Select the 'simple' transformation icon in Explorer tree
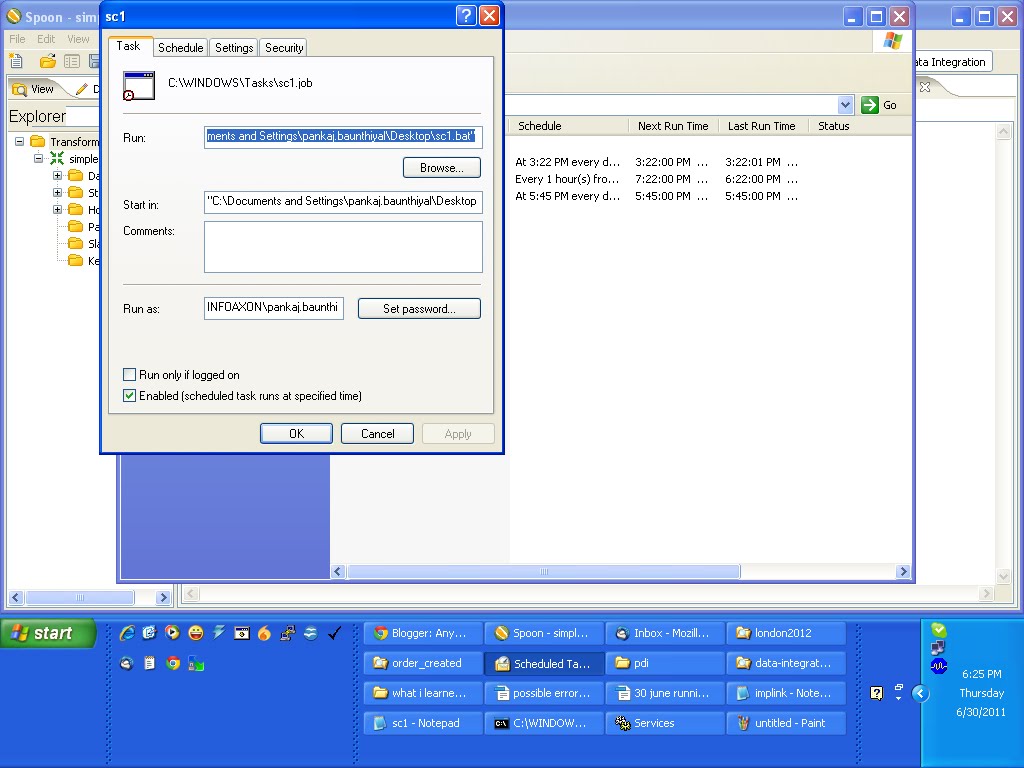1024x768 pixels. click(57, 159)
